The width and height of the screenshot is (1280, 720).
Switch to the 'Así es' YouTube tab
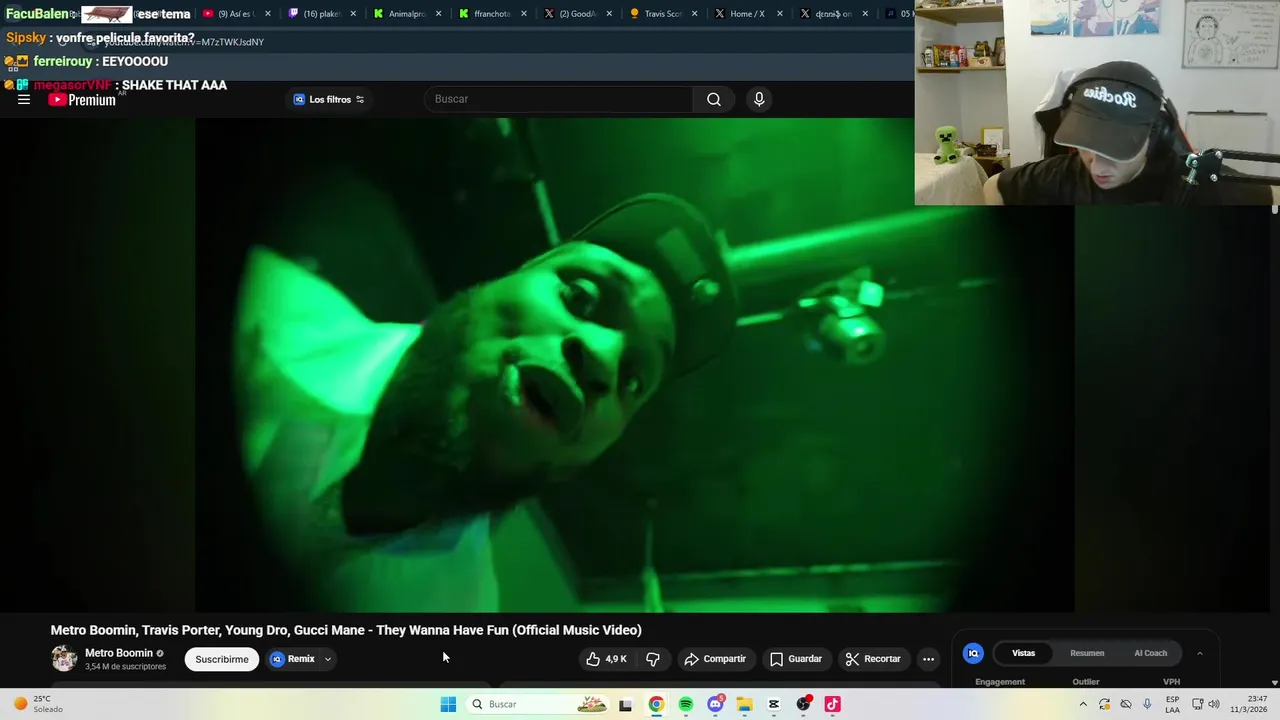236,14
